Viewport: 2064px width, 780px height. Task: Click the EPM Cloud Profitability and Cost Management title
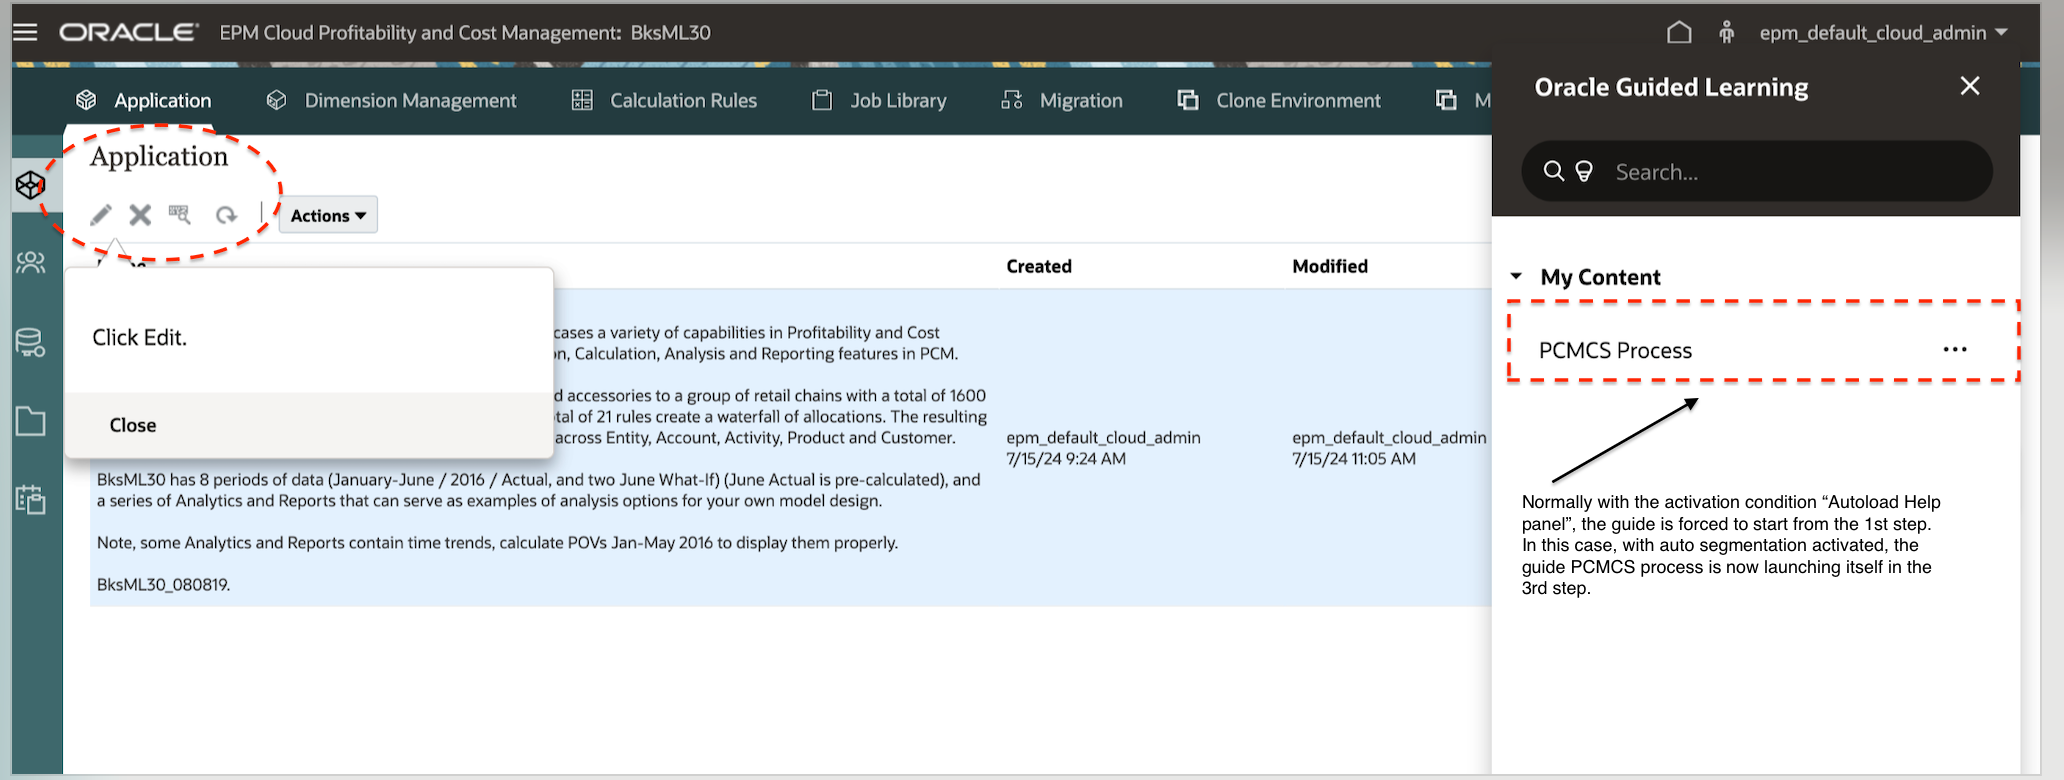tap(465, 32)
